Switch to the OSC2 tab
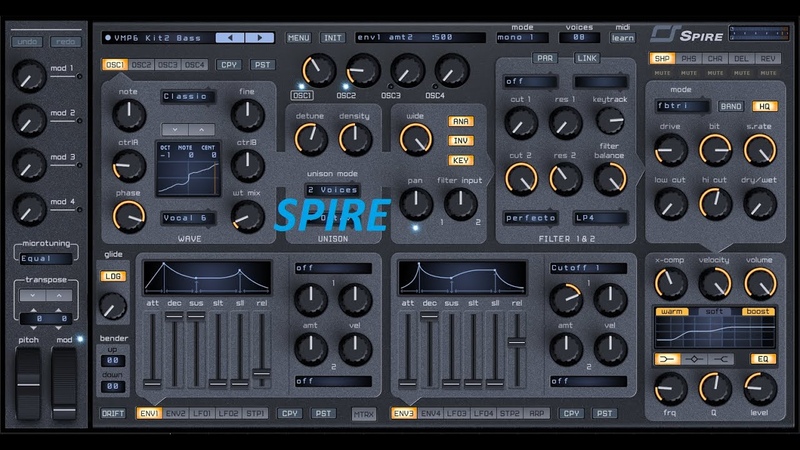The image size is (800, 450). (x=141, y=65)
